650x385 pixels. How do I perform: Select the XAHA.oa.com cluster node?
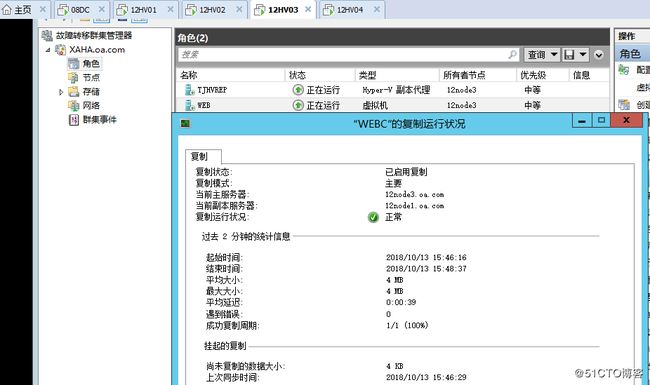(x=97, y=50)
